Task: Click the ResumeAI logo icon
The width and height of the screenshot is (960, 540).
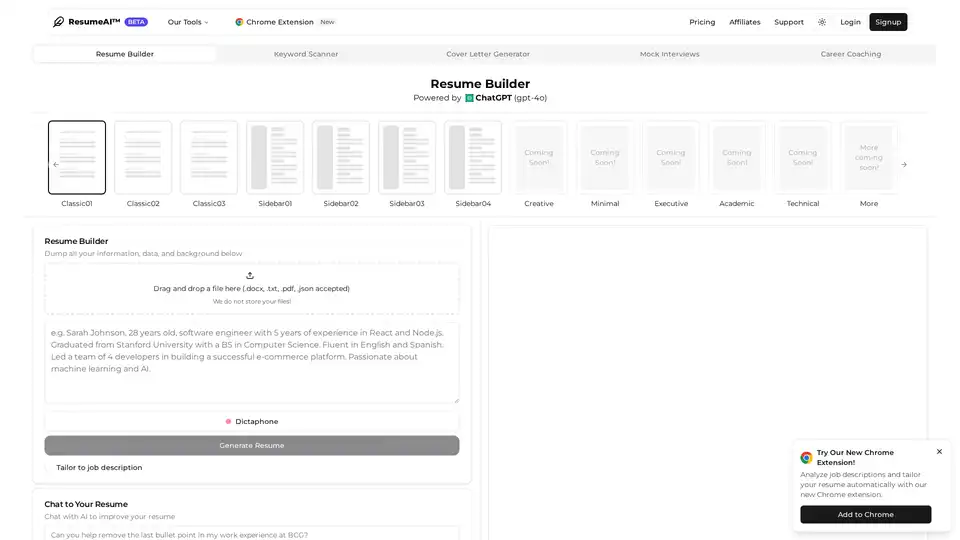Action: 59,22
